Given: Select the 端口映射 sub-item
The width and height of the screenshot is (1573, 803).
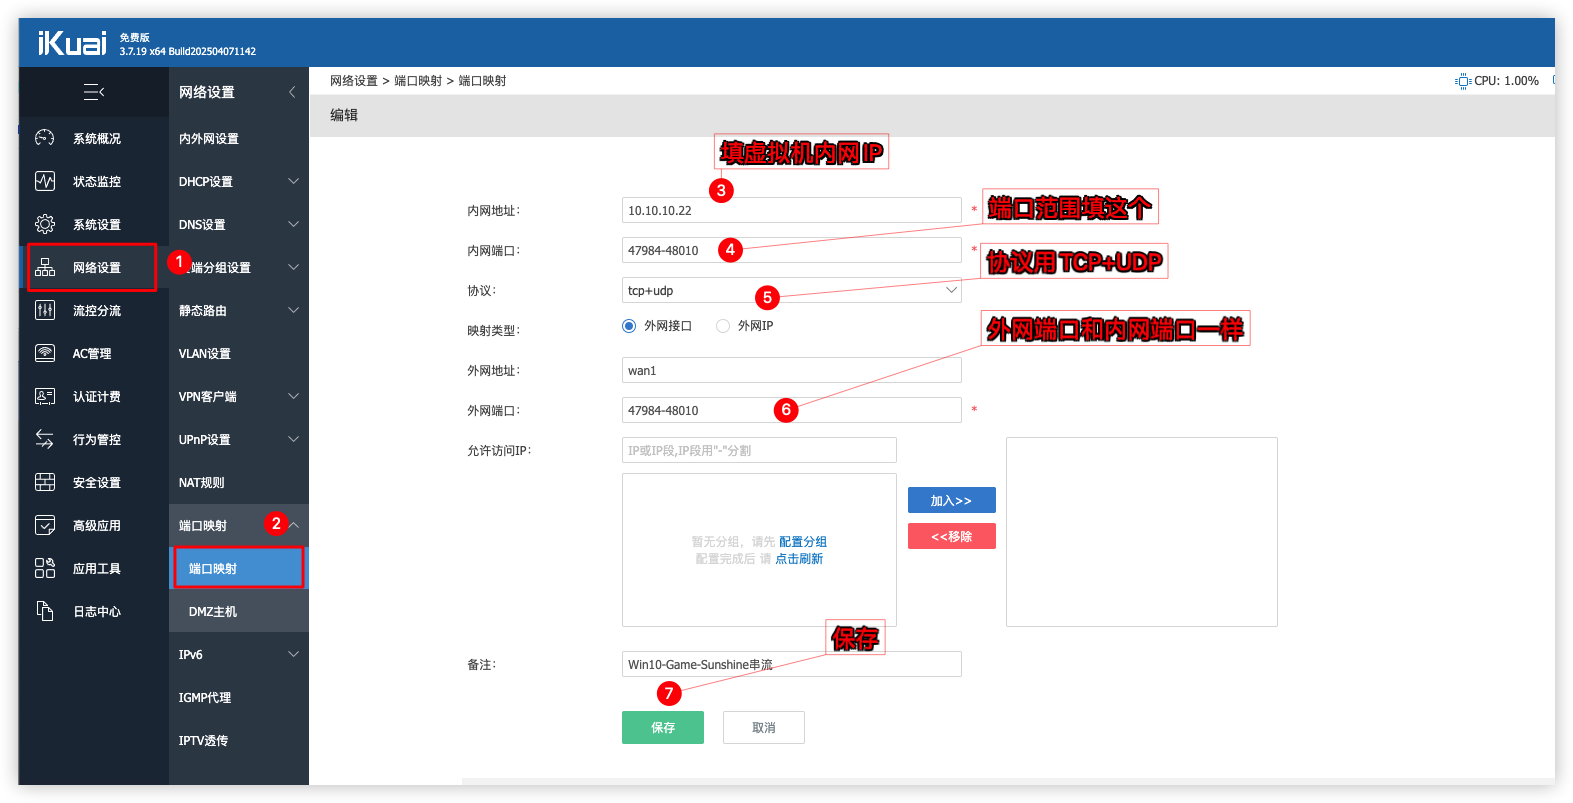Looking at the screenshot, I should 239,568.
